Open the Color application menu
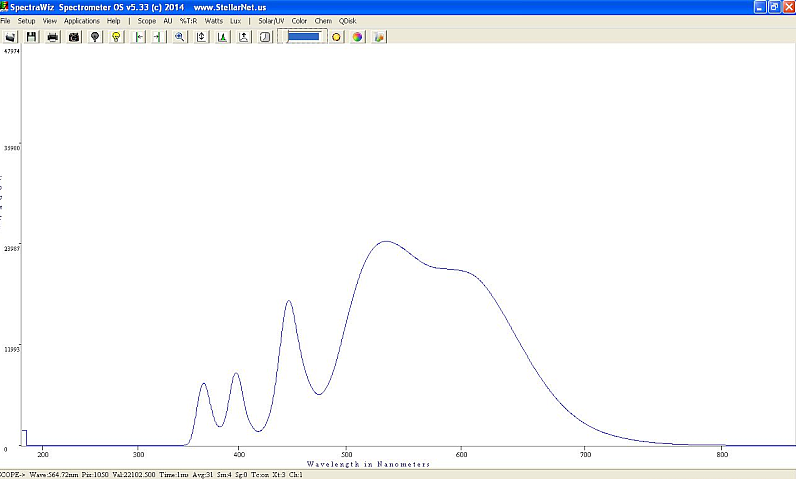The width and height of the screenshot is (796, 479). point(299,21)
